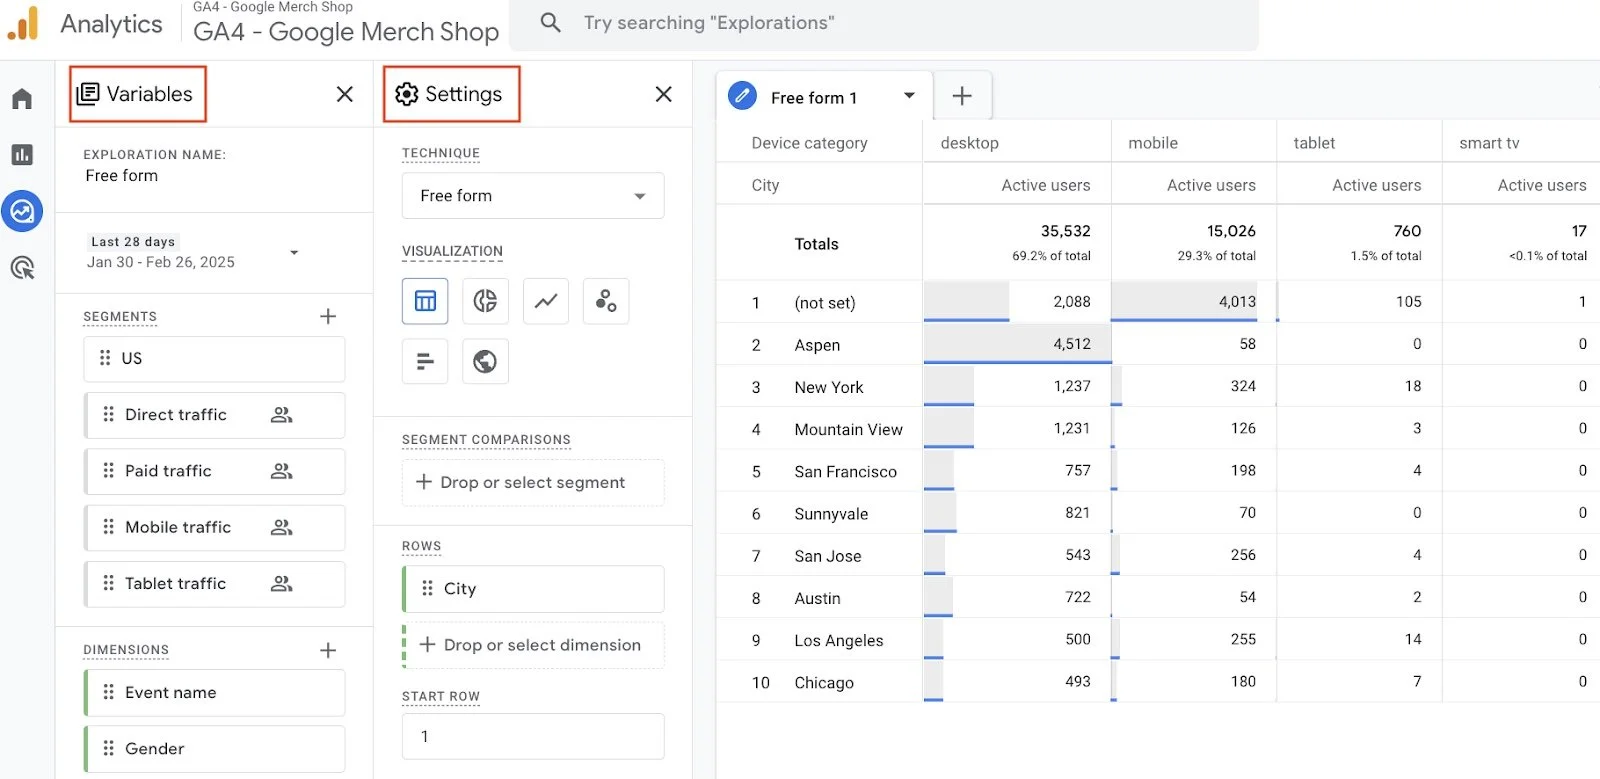Click Drop or select dimension
Image resolution: width=1600 pixels, height=779 pixels.
point(533,645)
